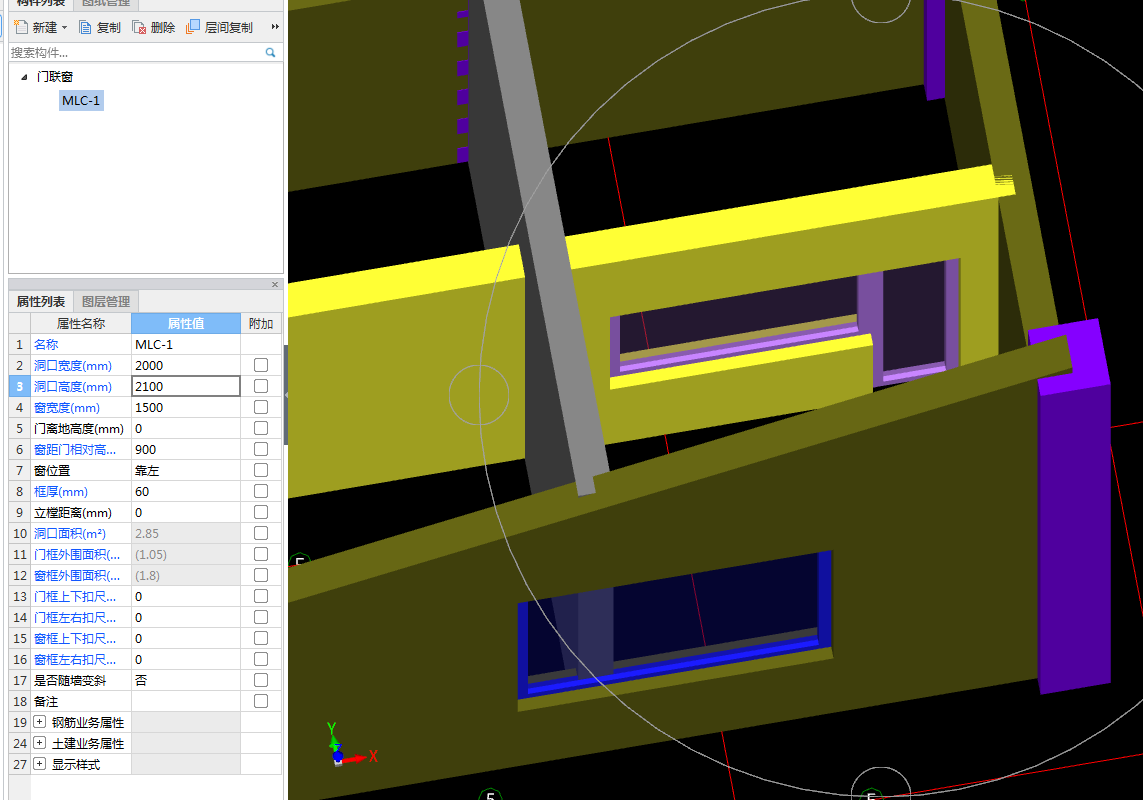Viewport: 1143px width, 800px height.
Task: Toggle the 洞口面积 附加 checkbox
Action: pyautogui.click(x=261, y=534)
